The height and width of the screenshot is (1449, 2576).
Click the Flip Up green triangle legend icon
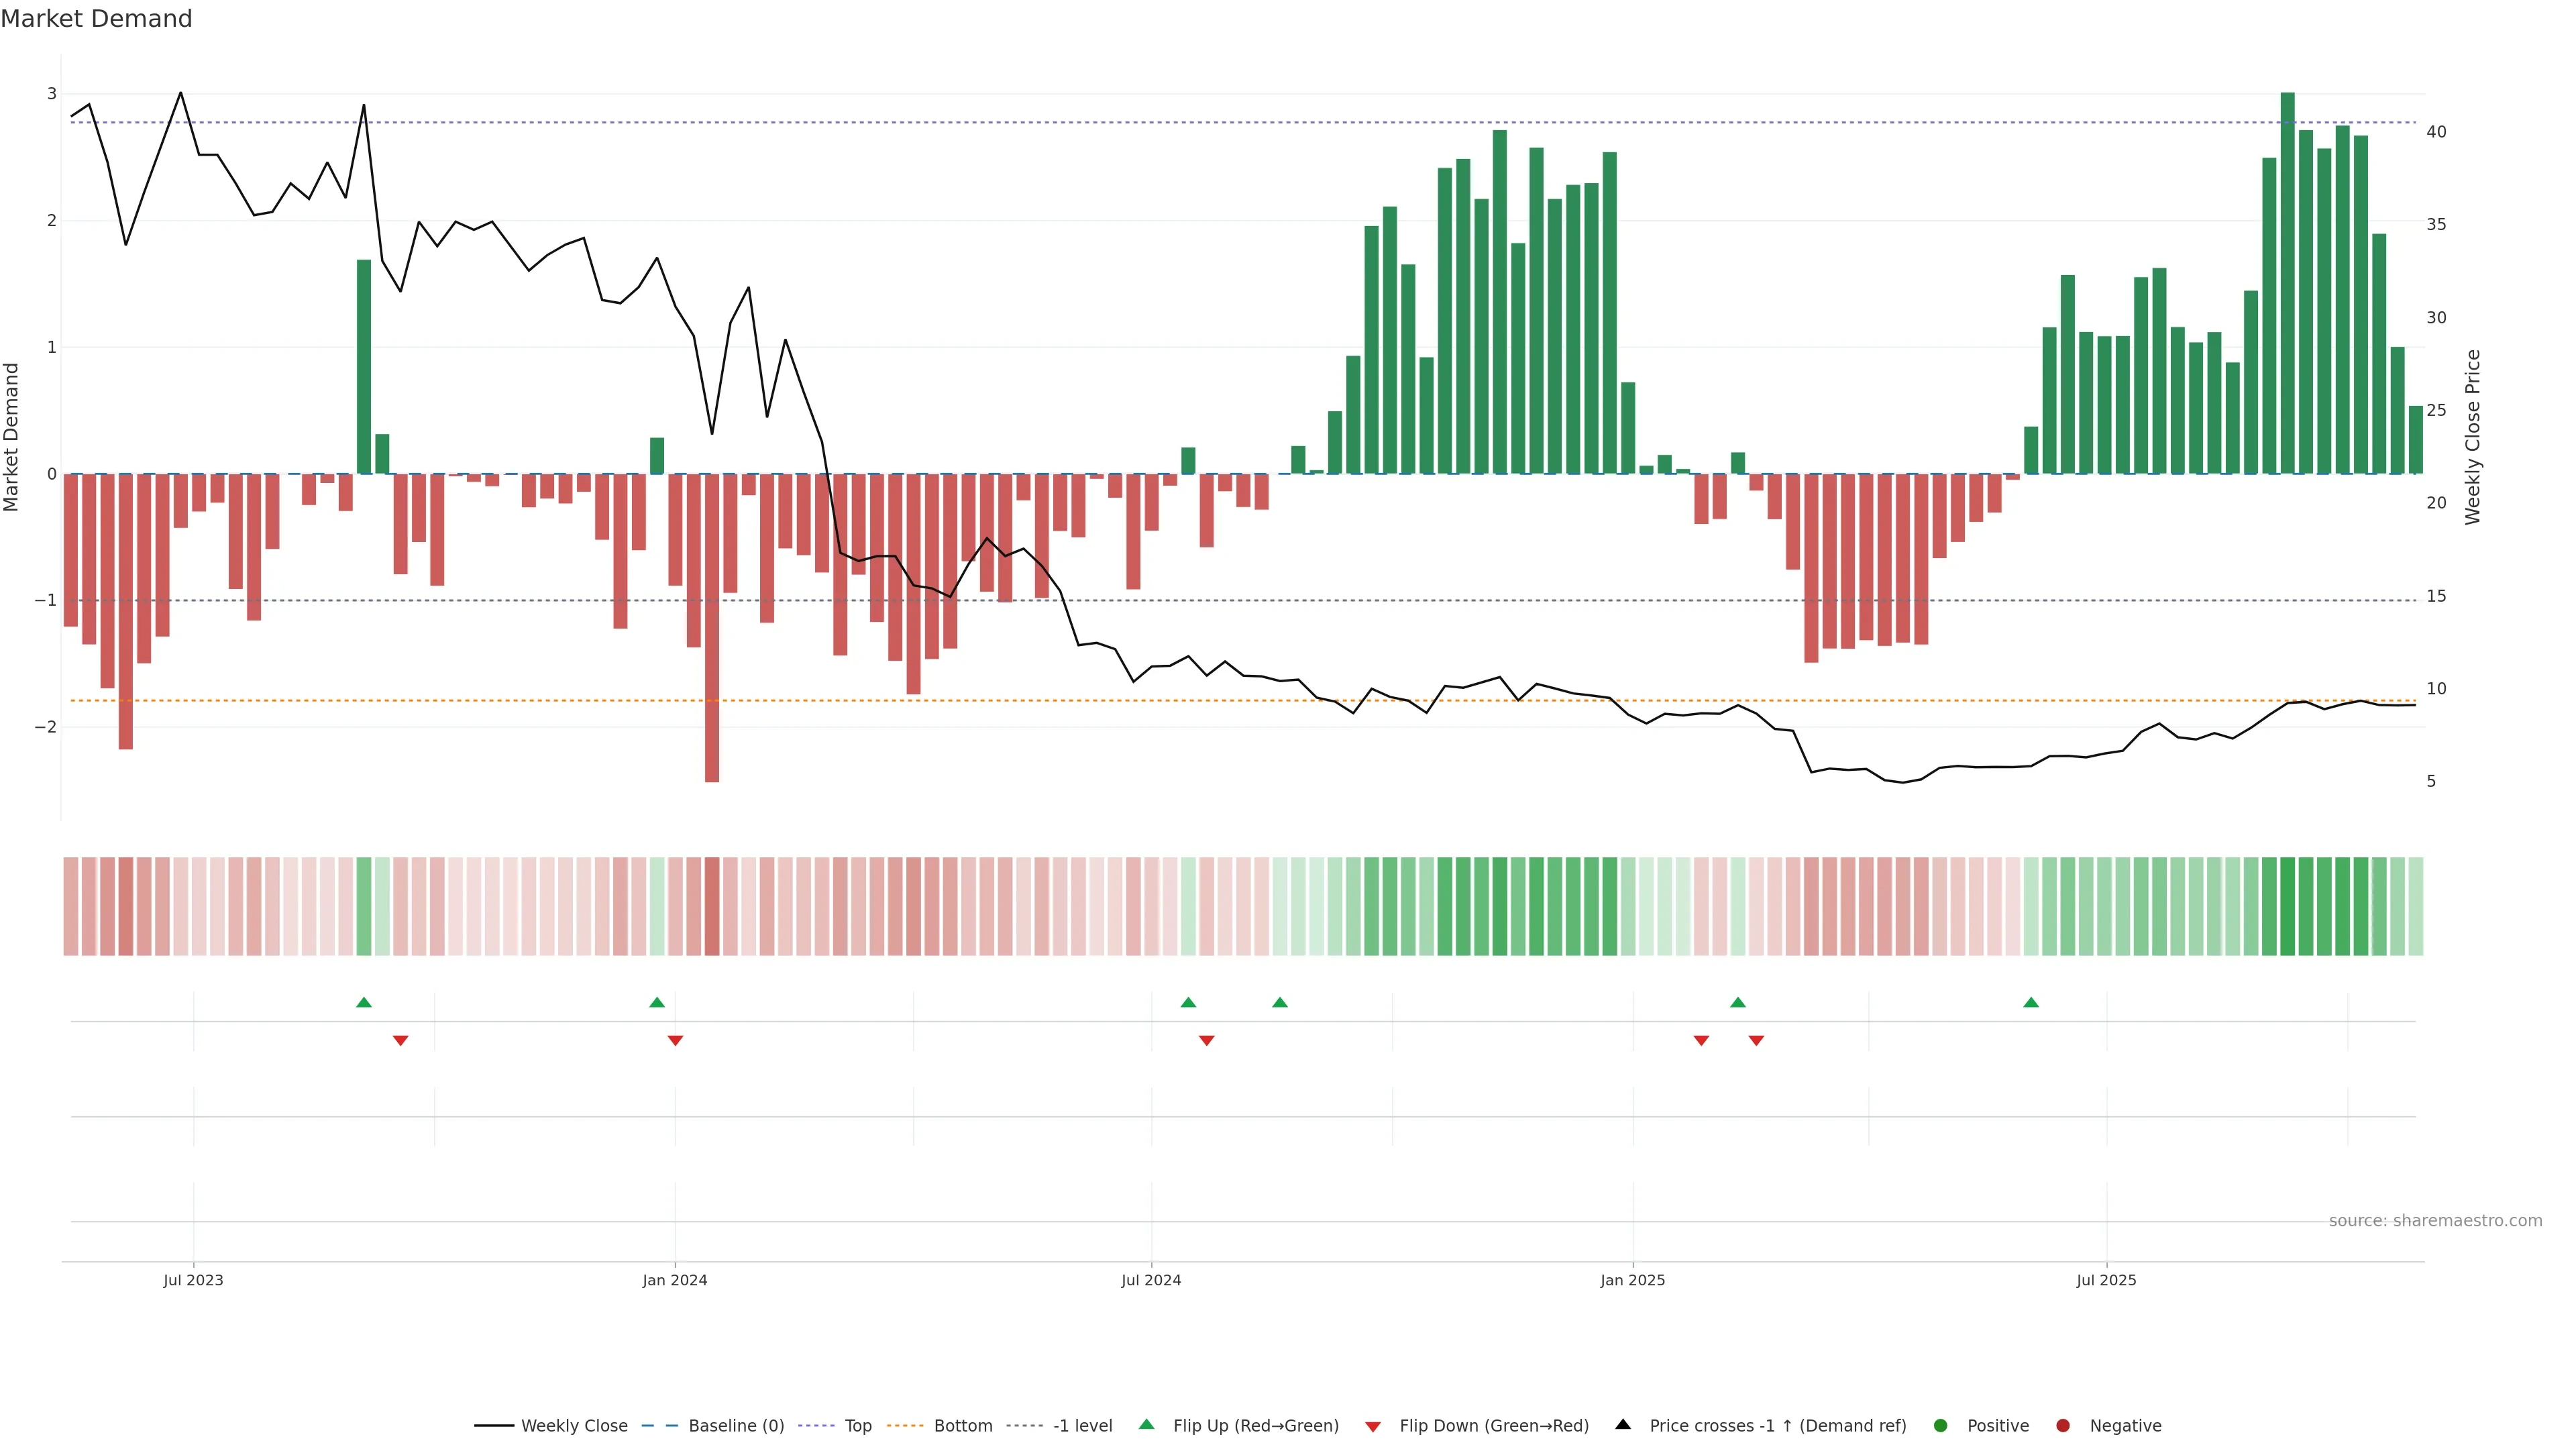(x=1146, y=1424)
